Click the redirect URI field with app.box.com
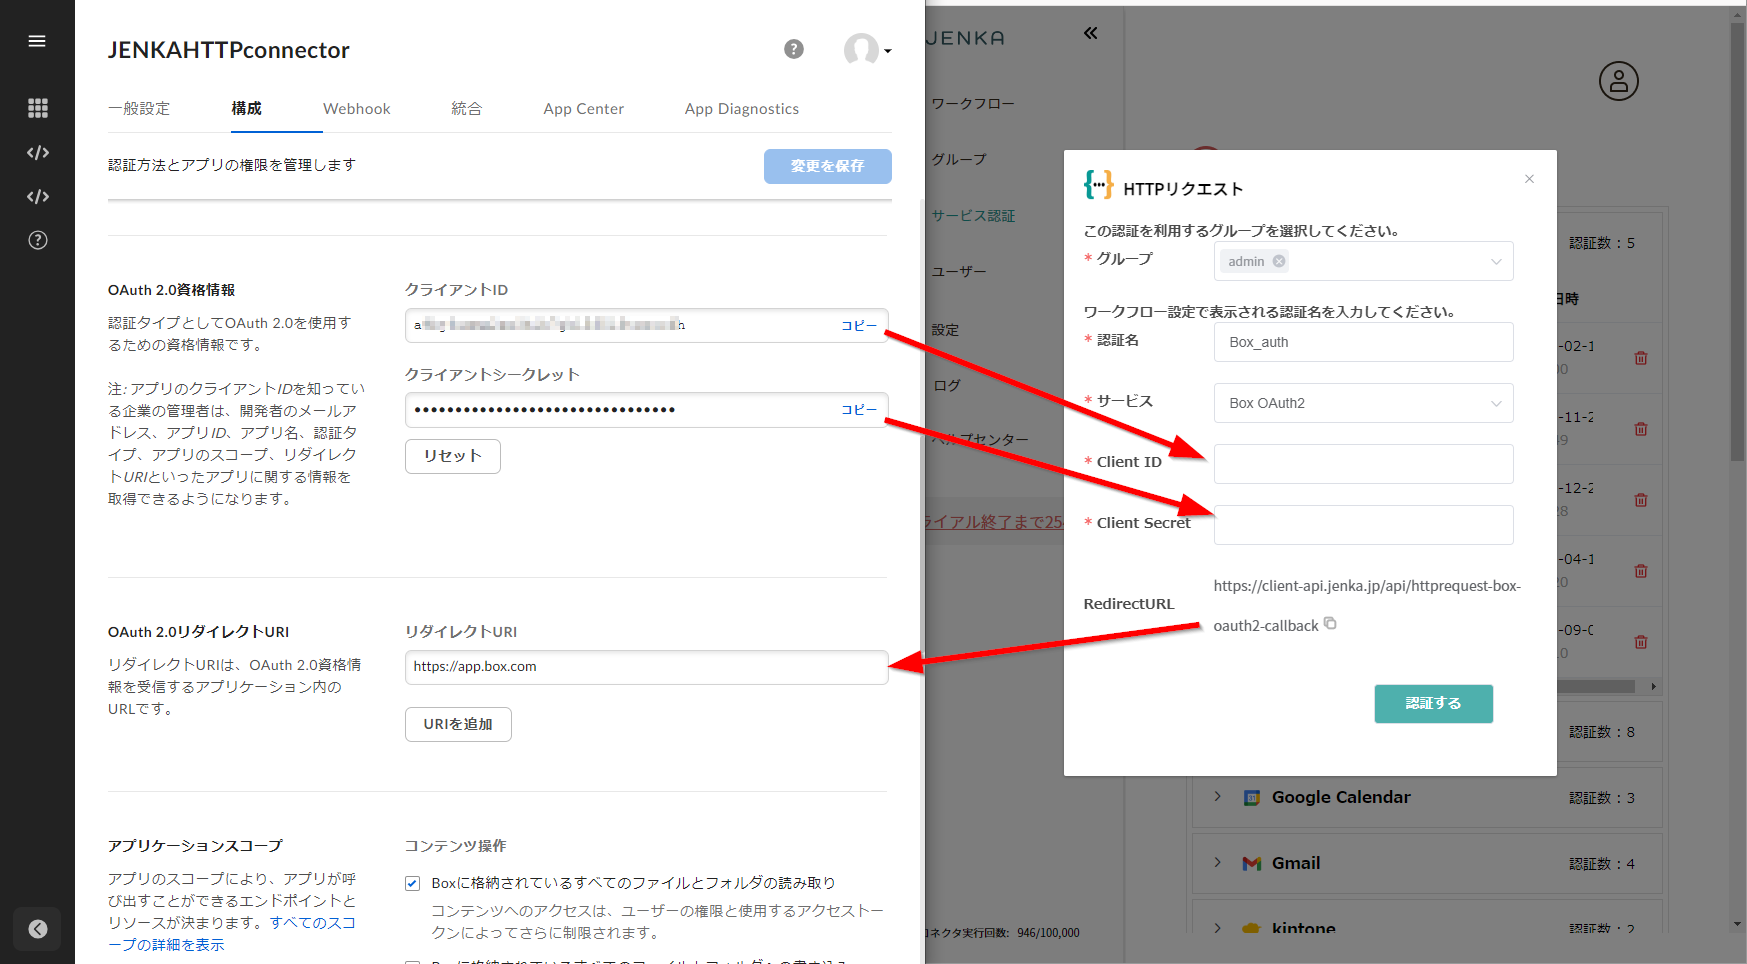This screenshot has height=964, width=1747. point(646,667)
